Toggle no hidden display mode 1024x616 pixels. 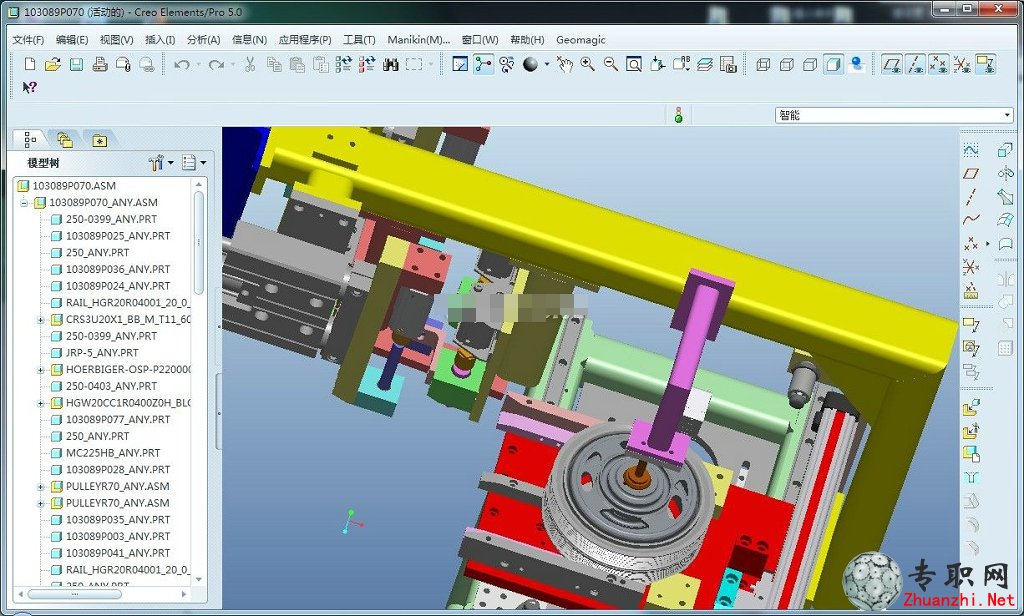tap(810, 64)
